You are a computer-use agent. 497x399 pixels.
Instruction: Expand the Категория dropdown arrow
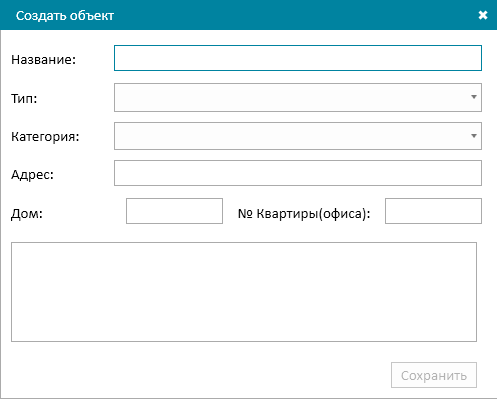coord(474,136)
